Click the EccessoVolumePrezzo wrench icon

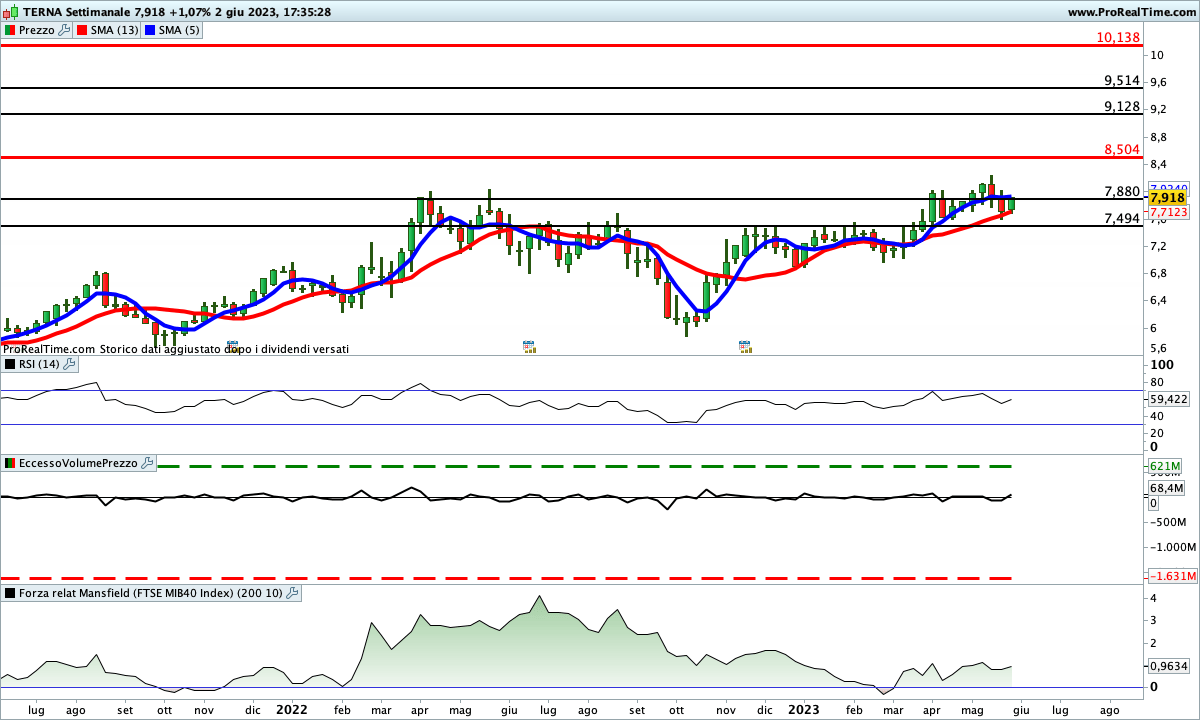tap(147, 463)
